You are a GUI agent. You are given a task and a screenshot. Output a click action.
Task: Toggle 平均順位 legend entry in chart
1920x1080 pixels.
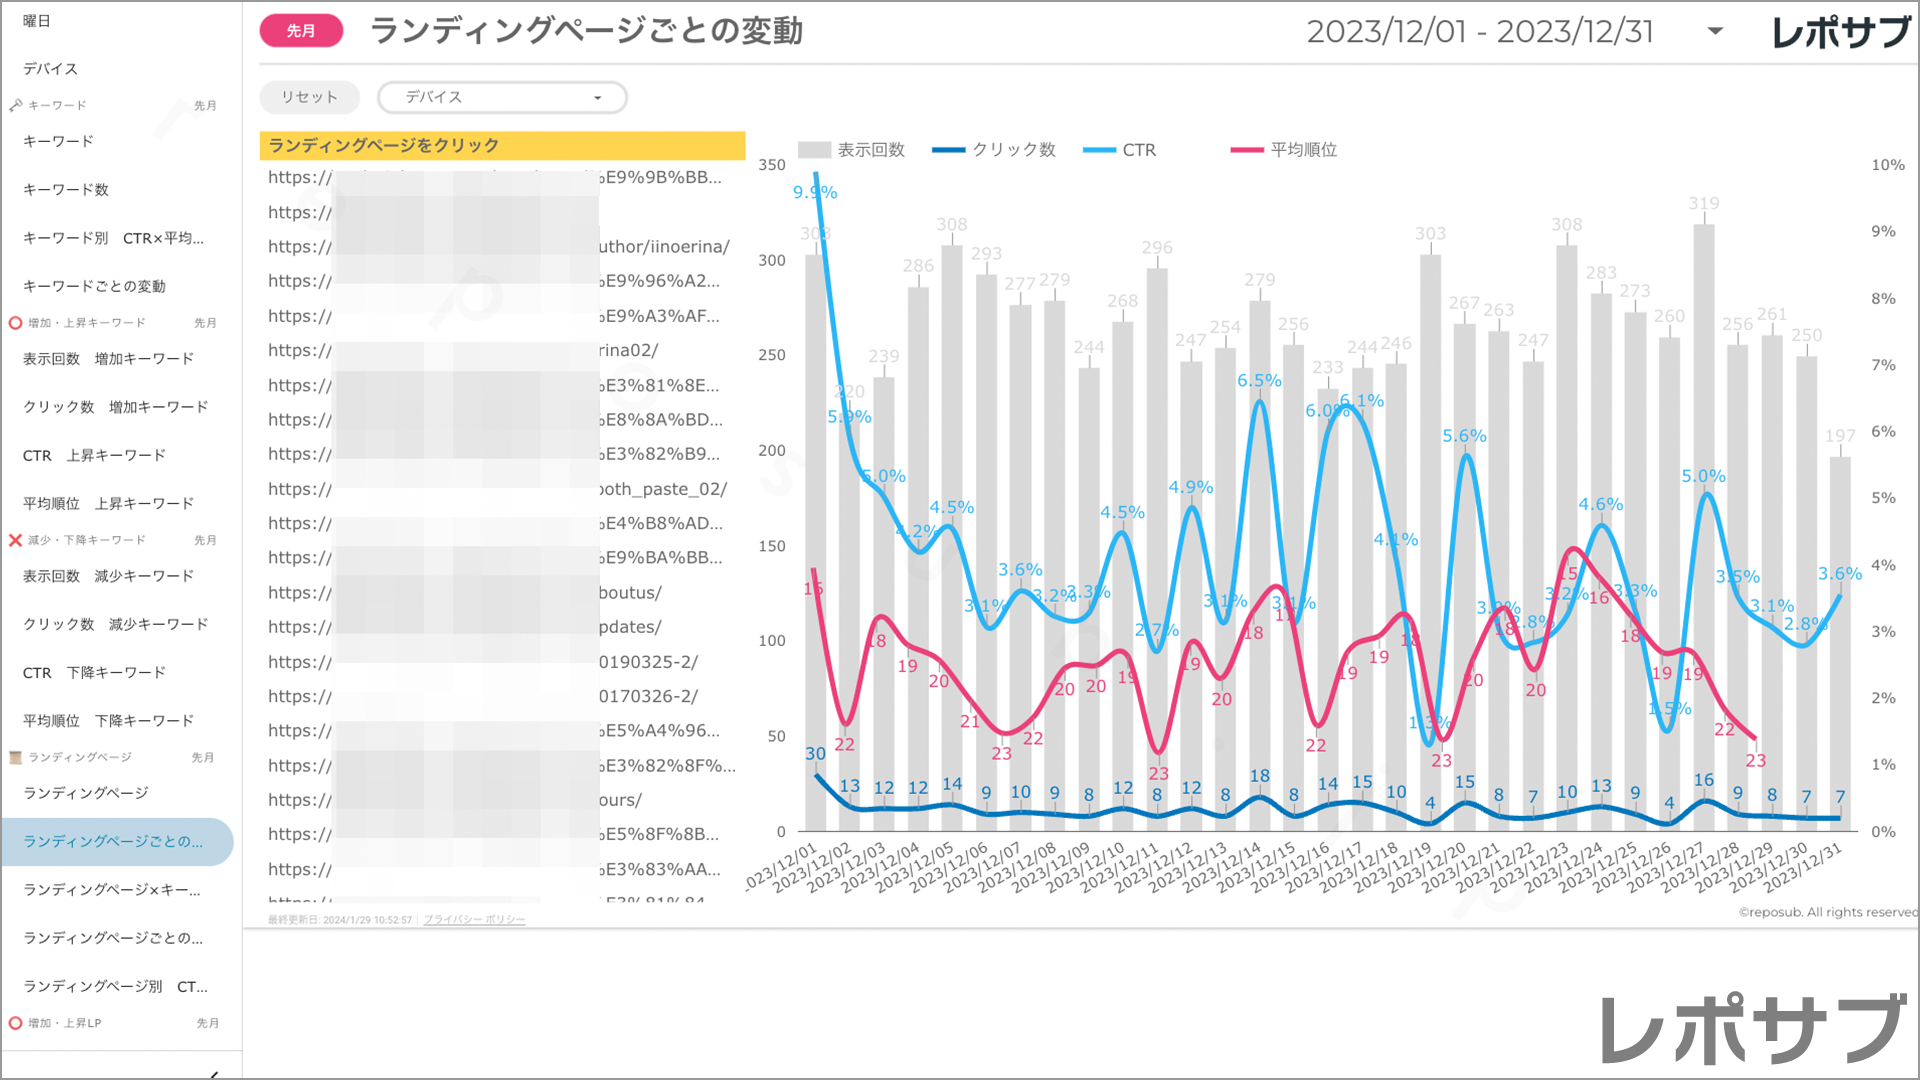[1284, 150]
